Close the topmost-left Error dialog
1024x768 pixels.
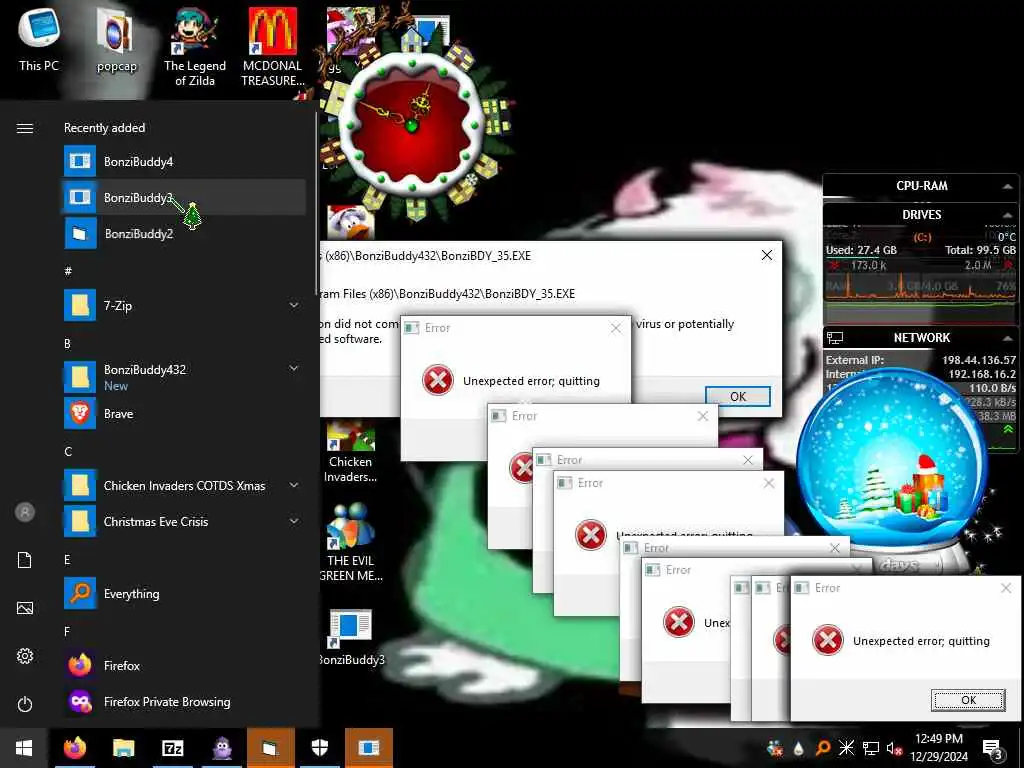[x=616, y=328]
